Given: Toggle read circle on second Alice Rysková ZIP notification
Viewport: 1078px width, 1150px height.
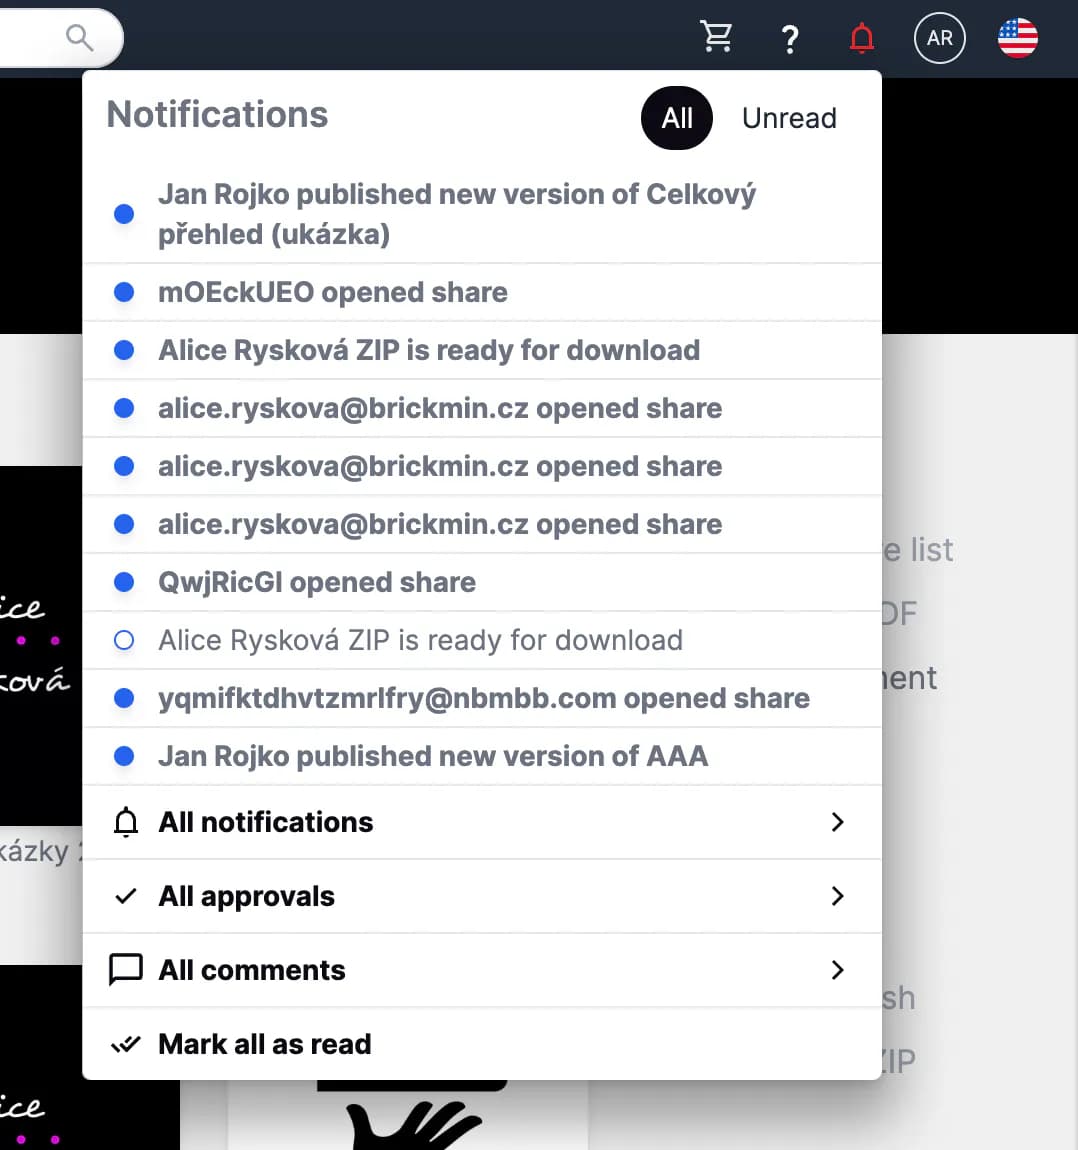Looking at the screenshot, I should (124, 640).
